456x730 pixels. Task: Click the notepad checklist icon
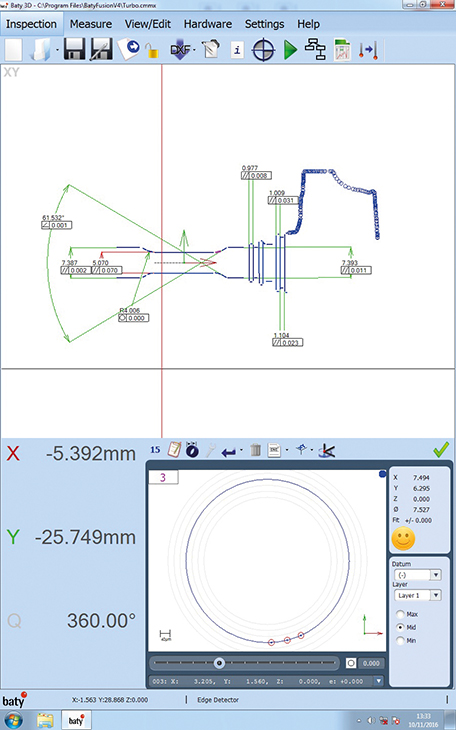point(174,450)
